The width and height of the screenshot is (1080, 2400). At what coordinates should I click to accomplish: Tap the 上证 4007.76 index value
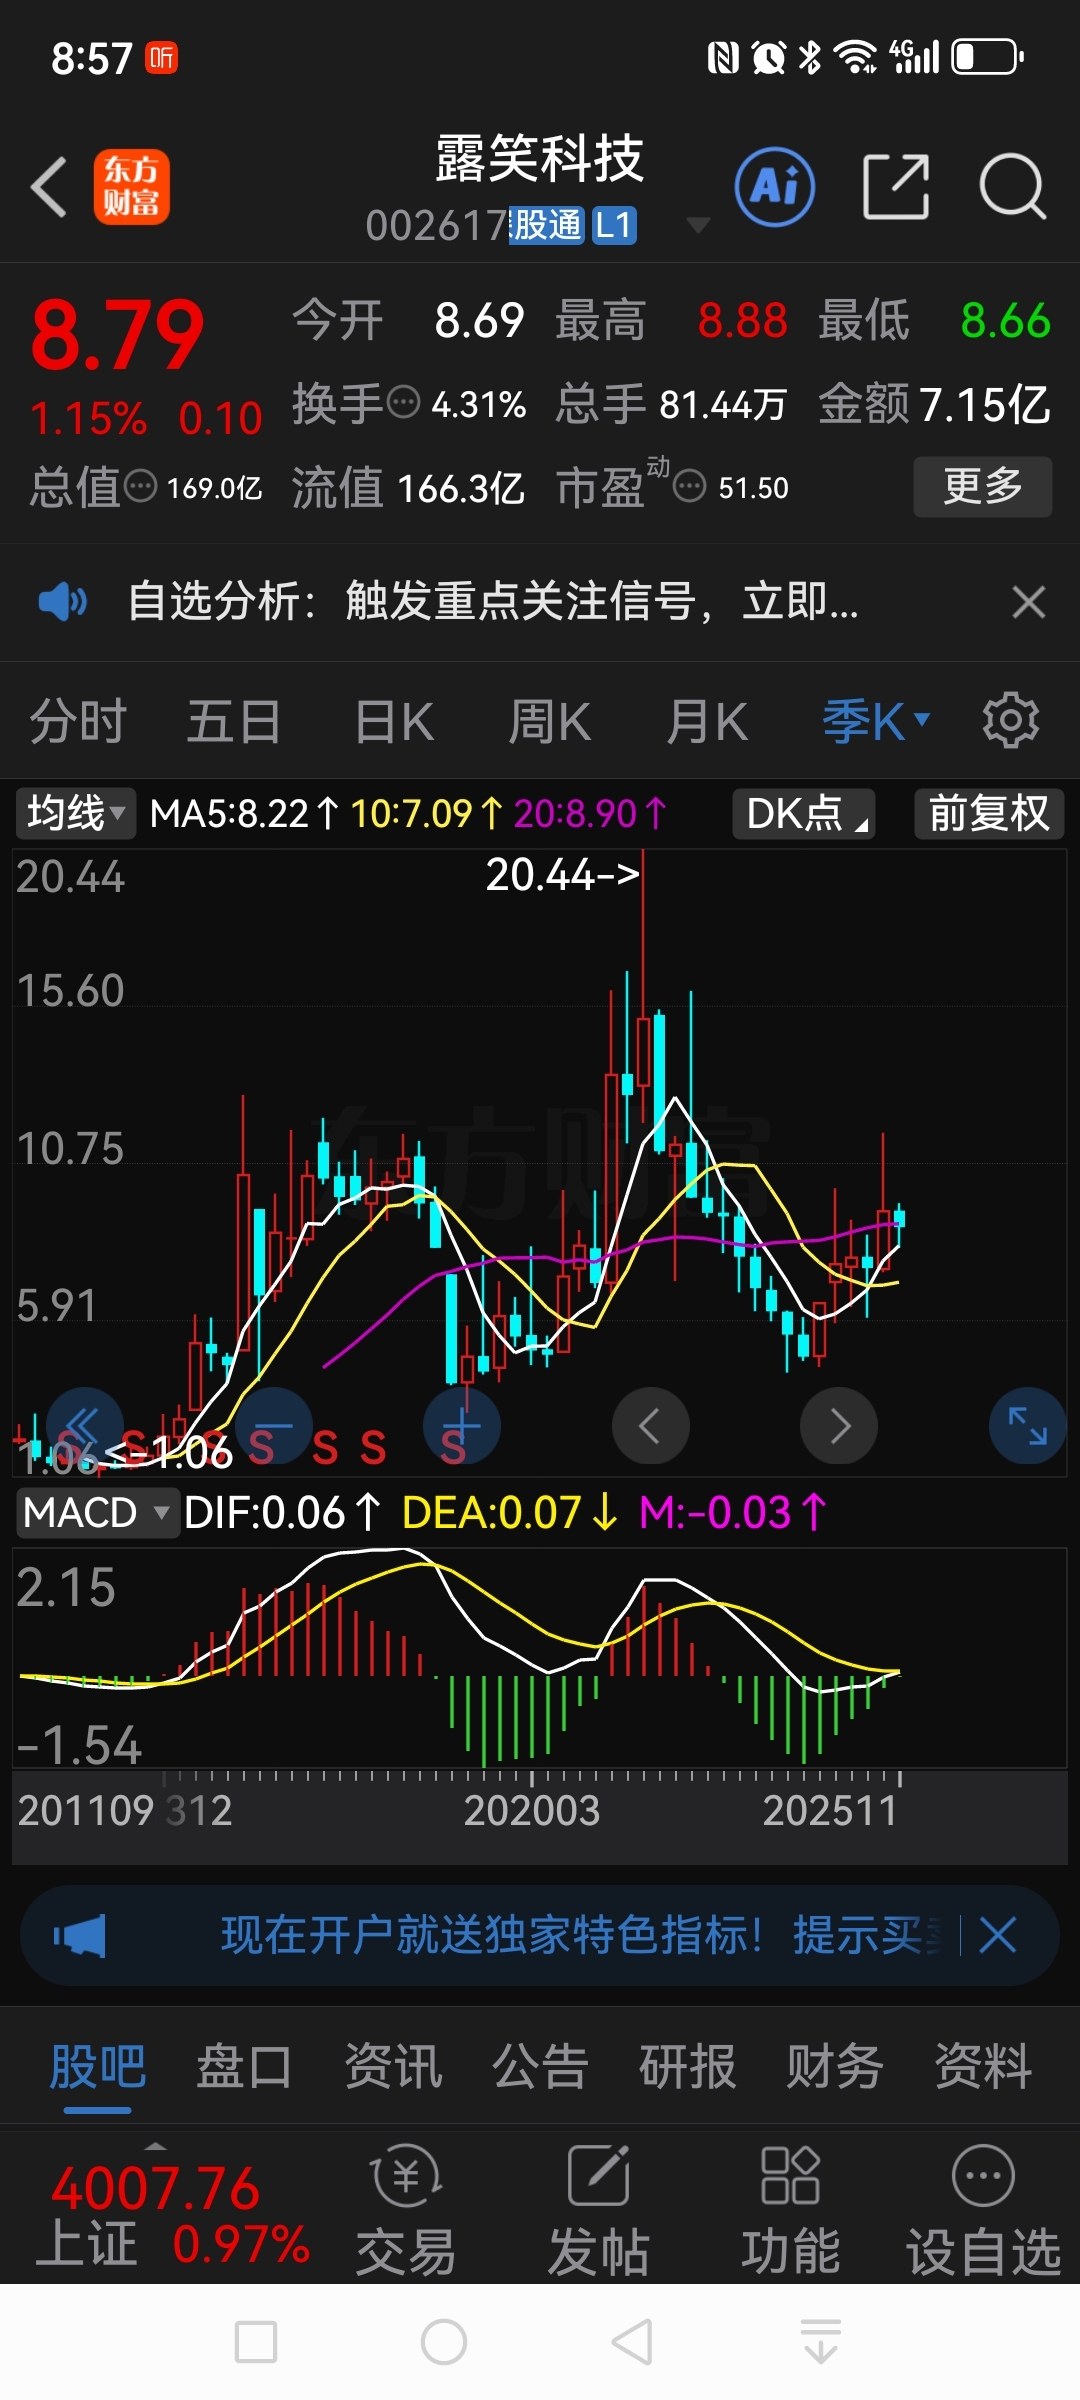(x=155, y=2188)
